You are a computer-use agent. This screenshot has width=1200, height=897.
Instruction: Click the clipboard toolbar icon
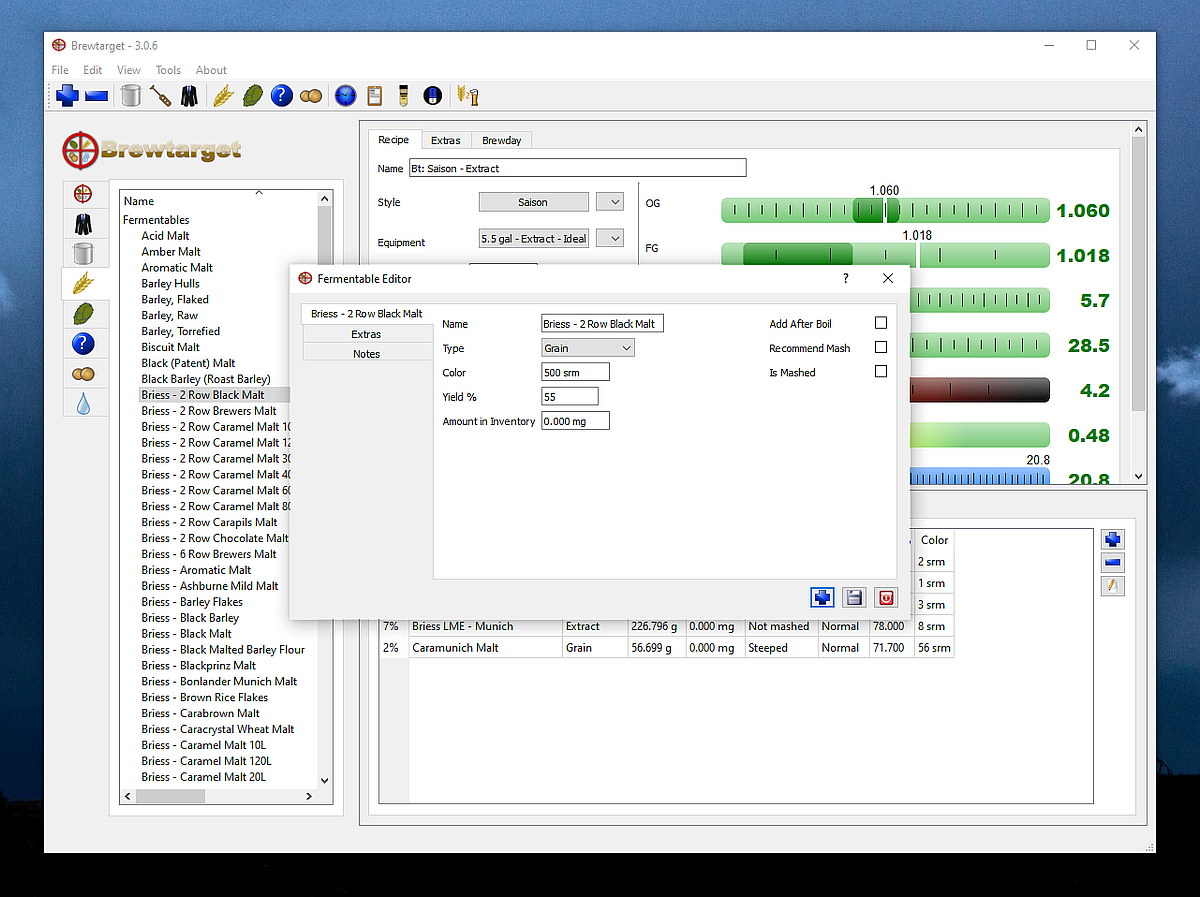click(375, 96)
